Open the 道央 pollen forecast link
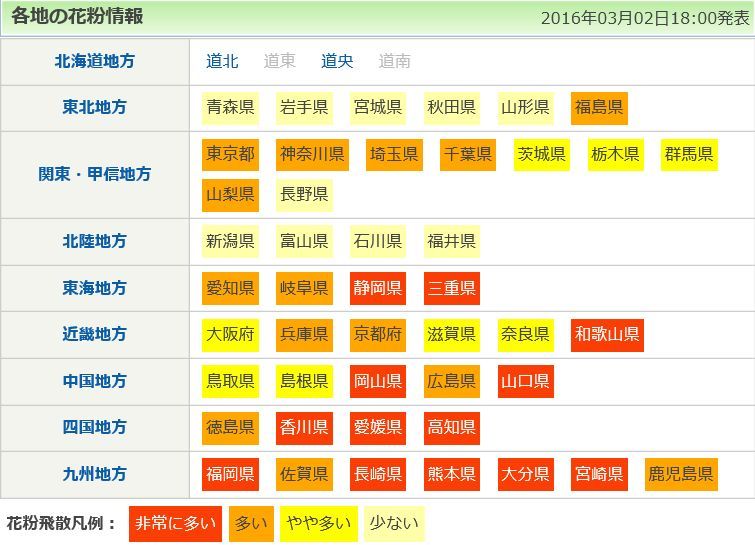Screen dimensions: 755x545 337,61
